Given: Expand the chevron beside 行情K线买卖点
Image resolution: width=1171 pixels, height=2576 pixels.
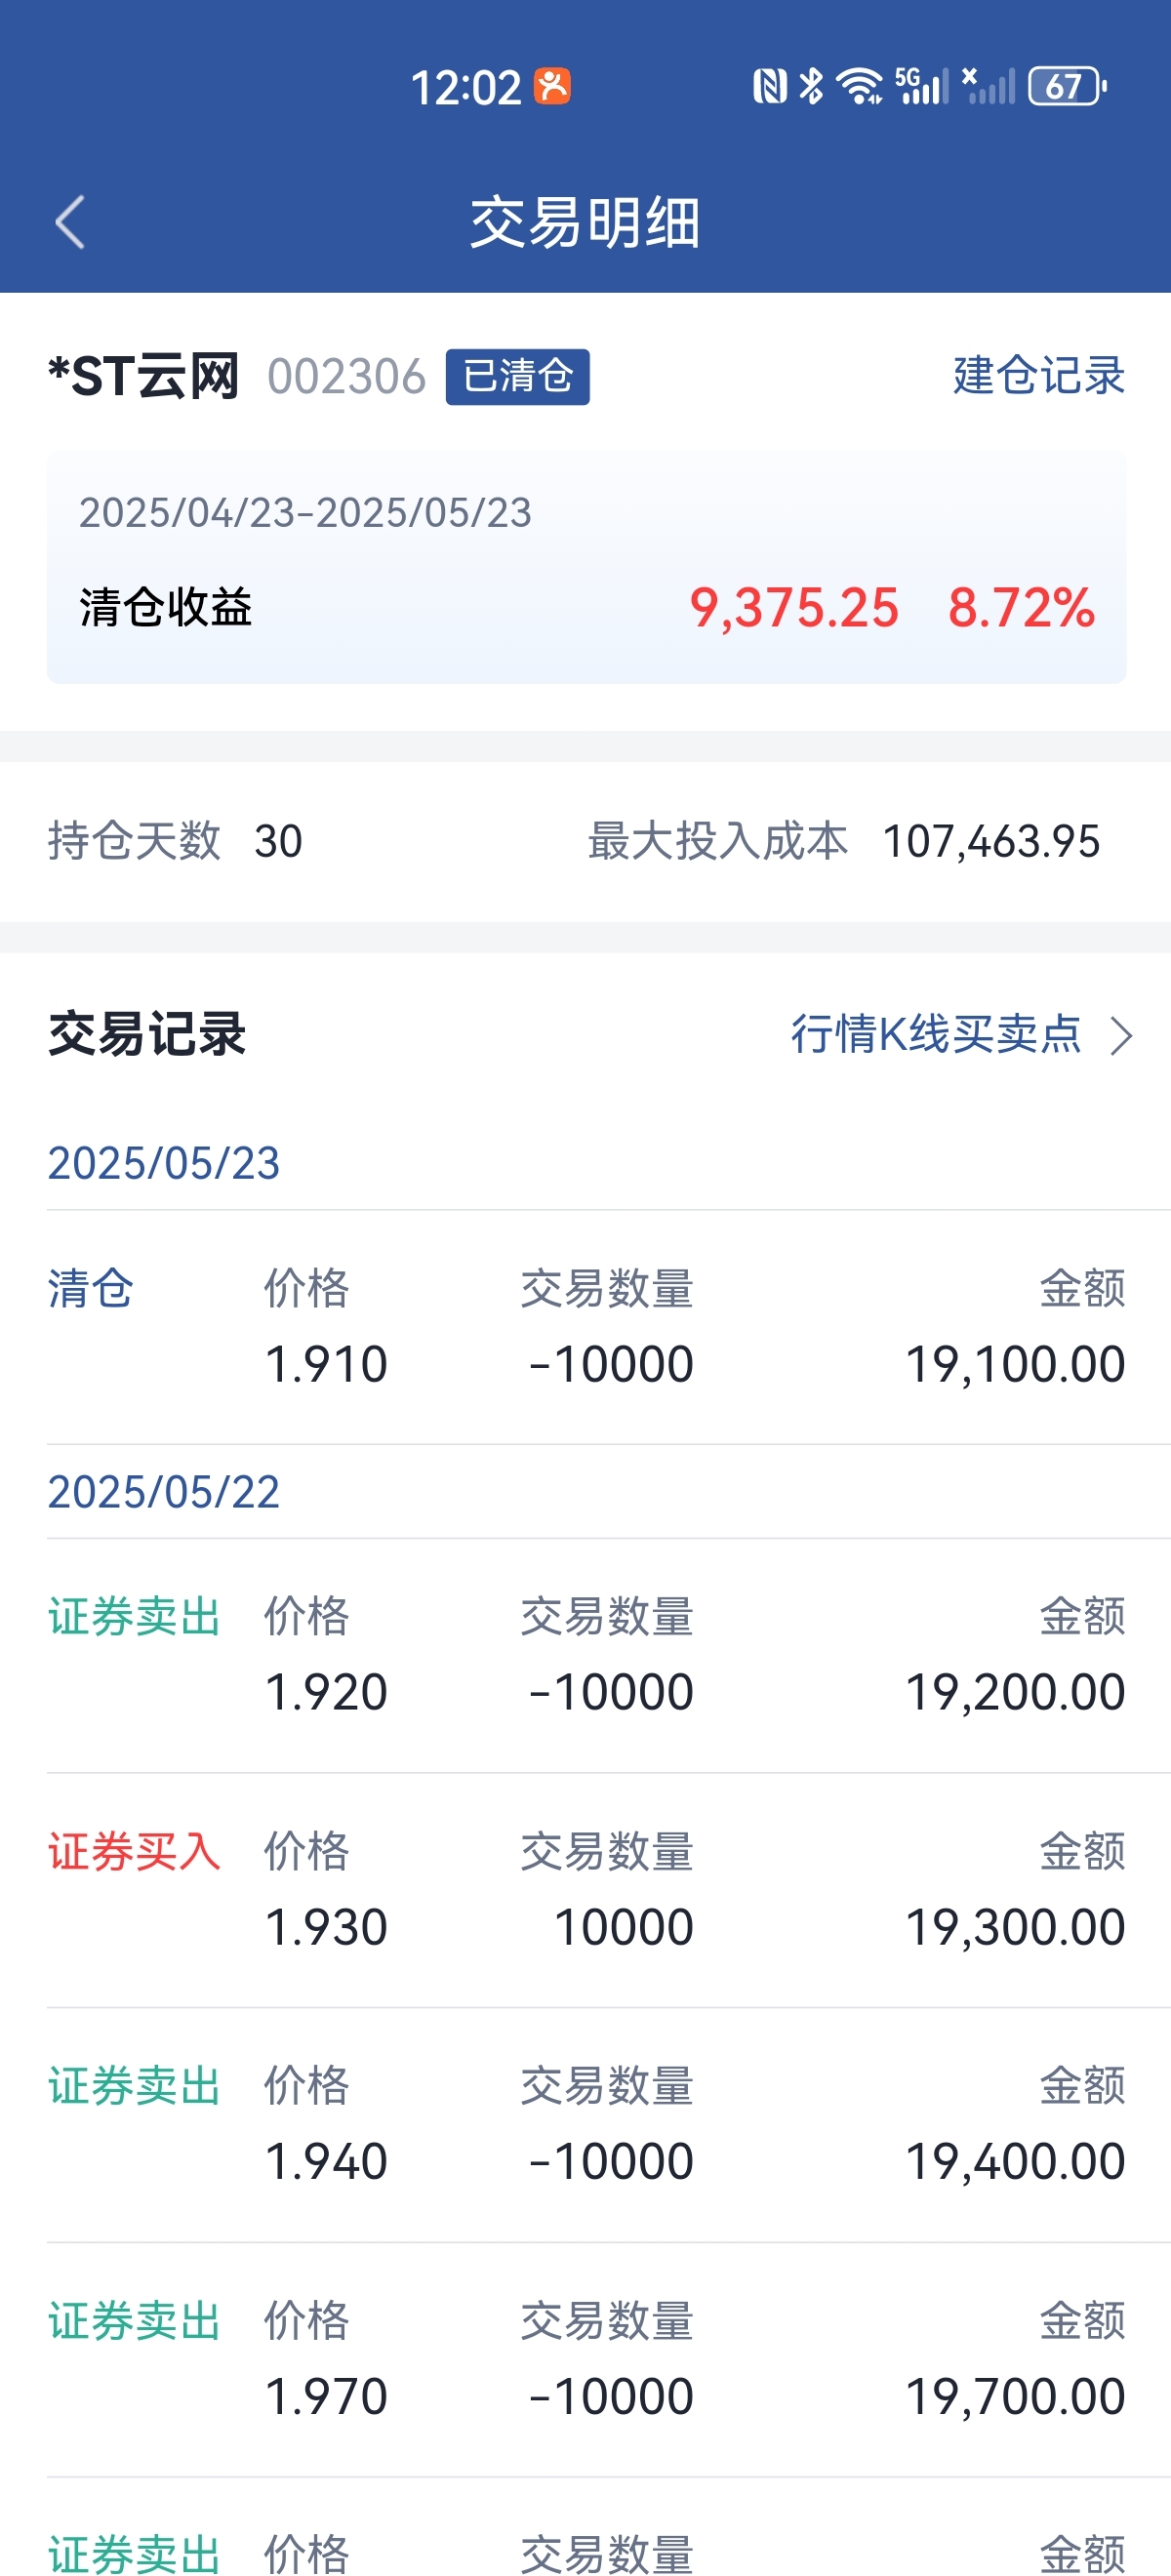Looking at the screenshot, I should [1122, 1036].
